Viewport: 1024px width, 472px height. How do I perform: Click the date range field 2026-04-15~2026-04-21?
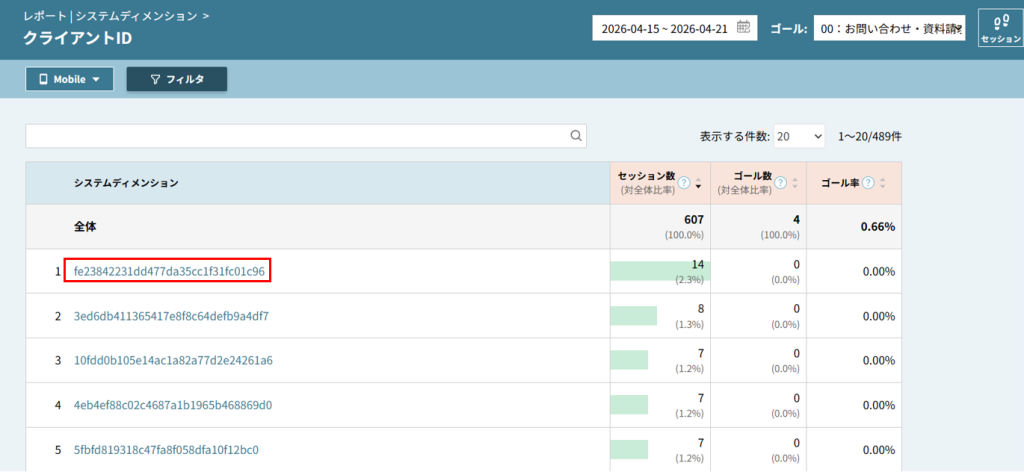pos(665,29)
